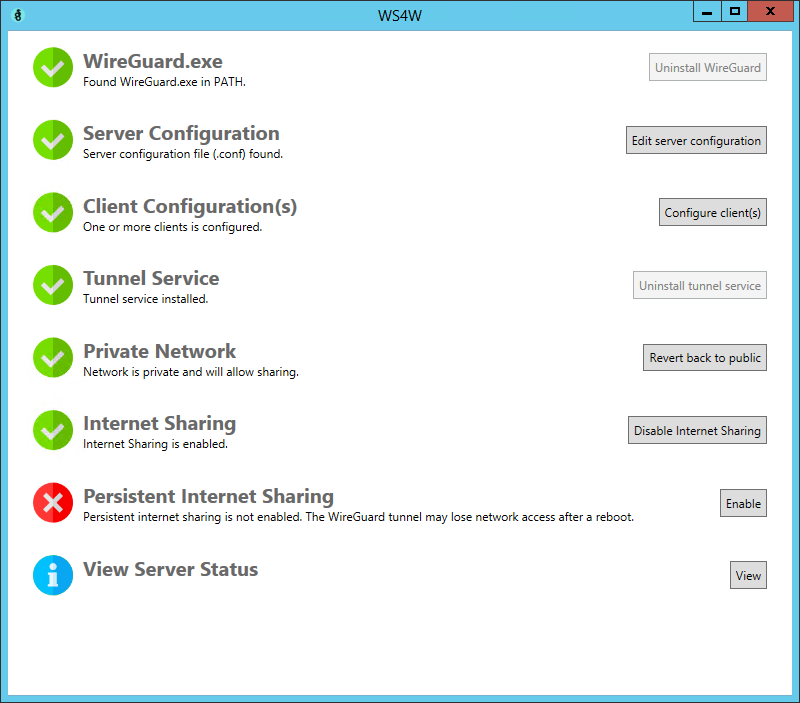Click the Internet Sharing heading

pos(160,424)
